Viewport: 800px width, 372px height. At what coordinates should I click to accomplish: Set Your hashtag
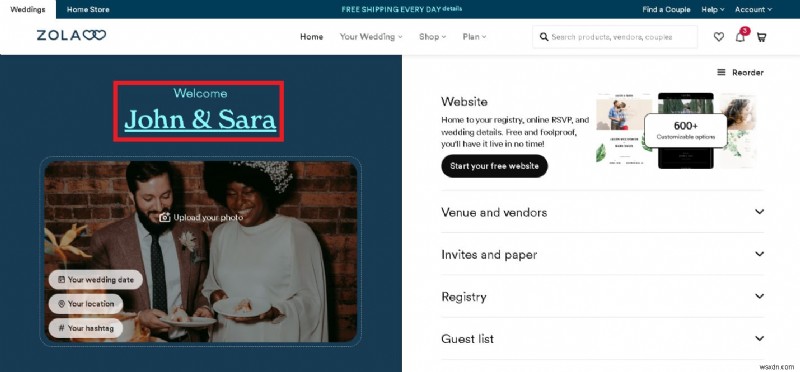[x=86, y=328]
